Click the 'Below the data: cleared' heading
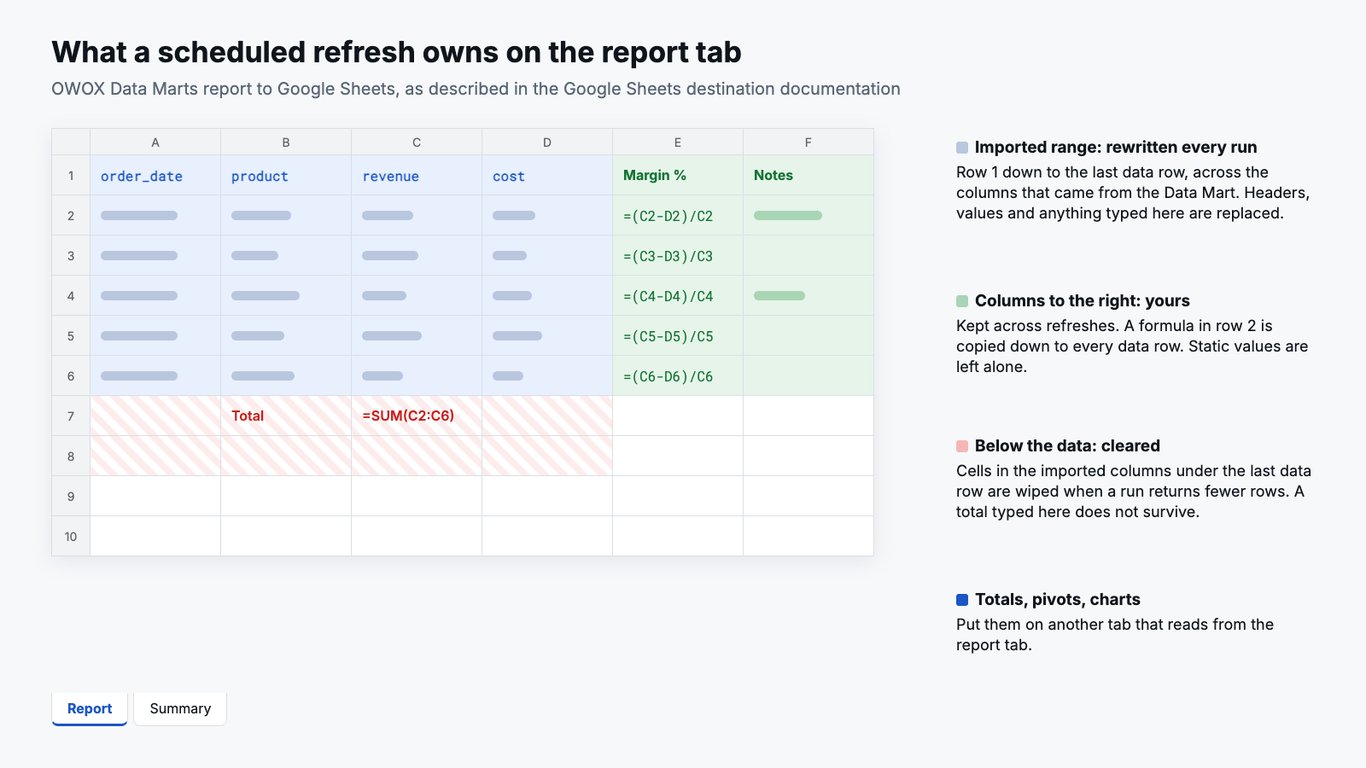1366x768 pixels. 1067,446
